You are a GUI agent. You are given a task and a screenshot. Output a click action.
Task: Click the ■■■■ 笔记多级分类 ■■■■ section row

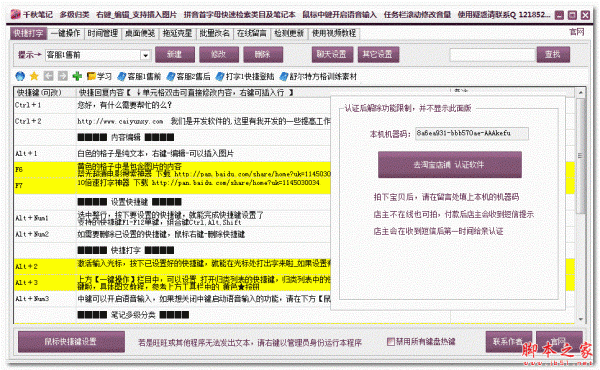point(204,315)
